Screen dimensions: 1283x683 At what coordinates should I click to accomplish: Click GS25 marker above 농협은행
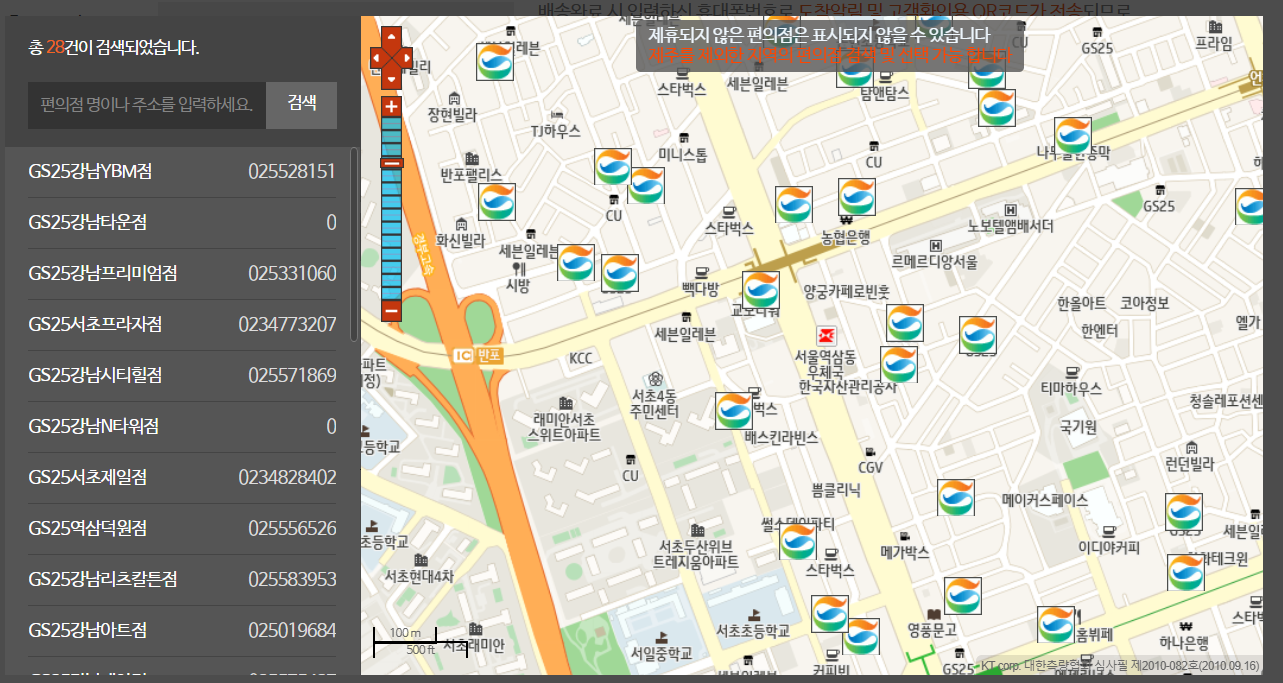(857, 197)
